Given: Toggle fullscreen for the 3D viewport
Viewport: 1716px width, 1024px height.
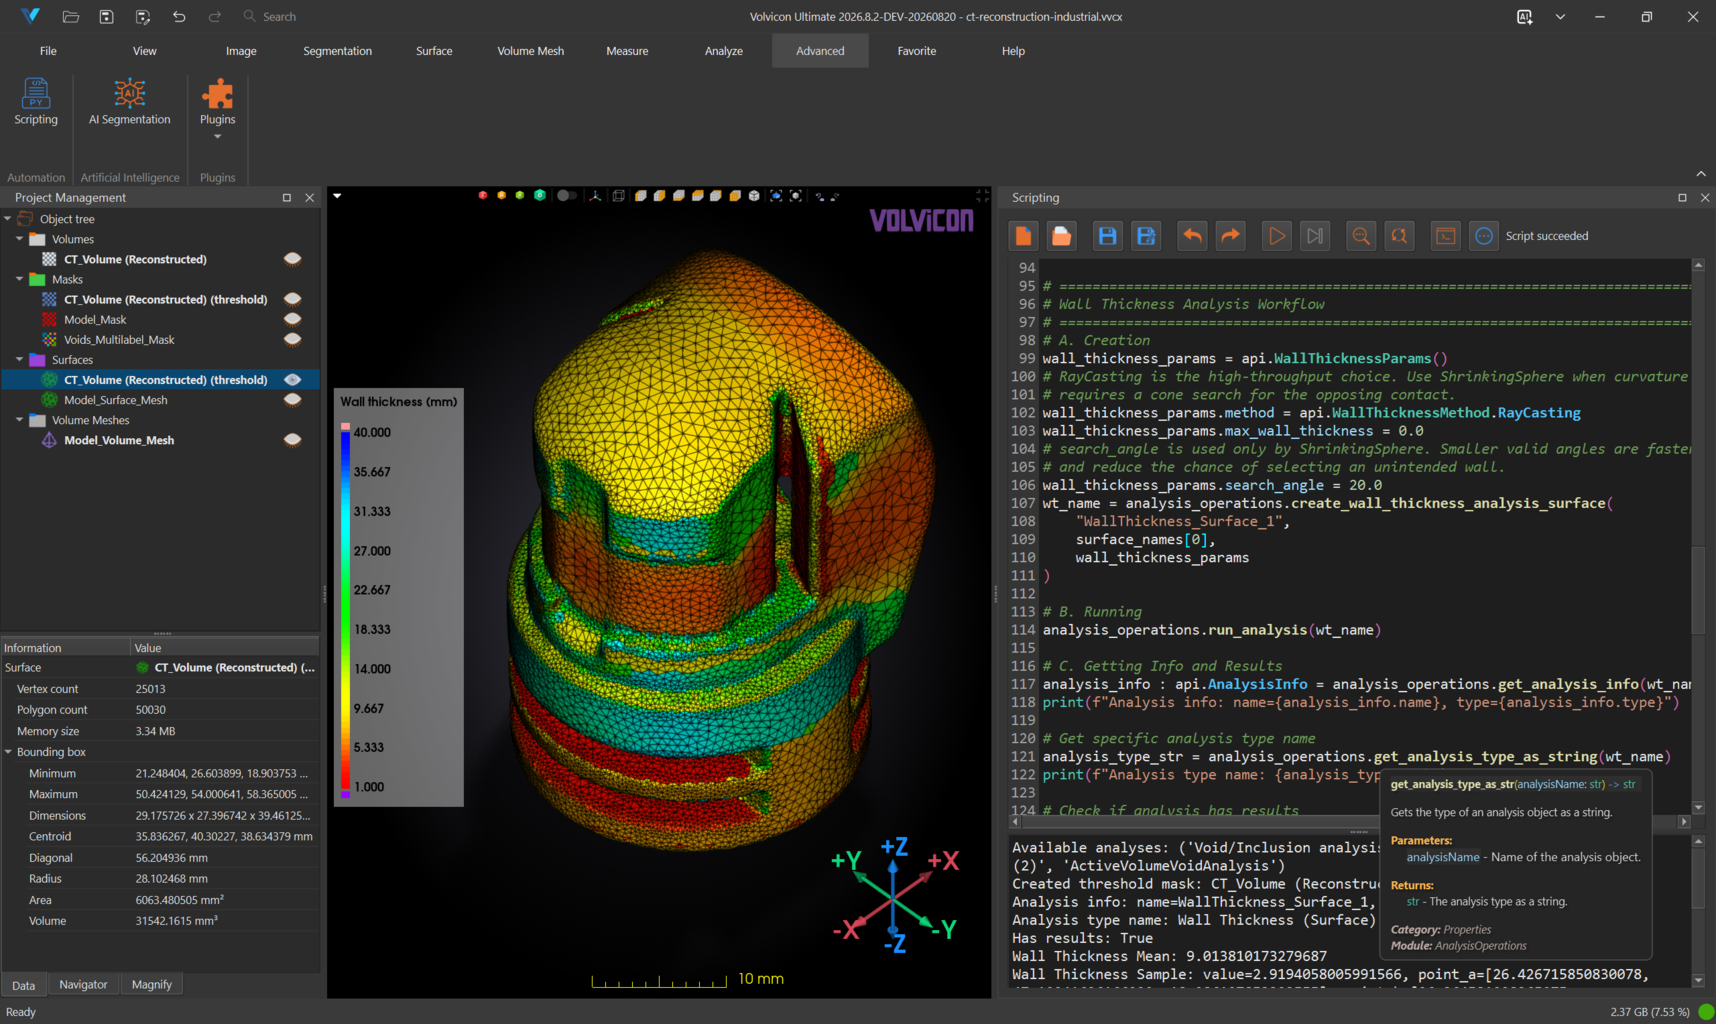Looking at the screenshot, I should [x=982, y=196].
